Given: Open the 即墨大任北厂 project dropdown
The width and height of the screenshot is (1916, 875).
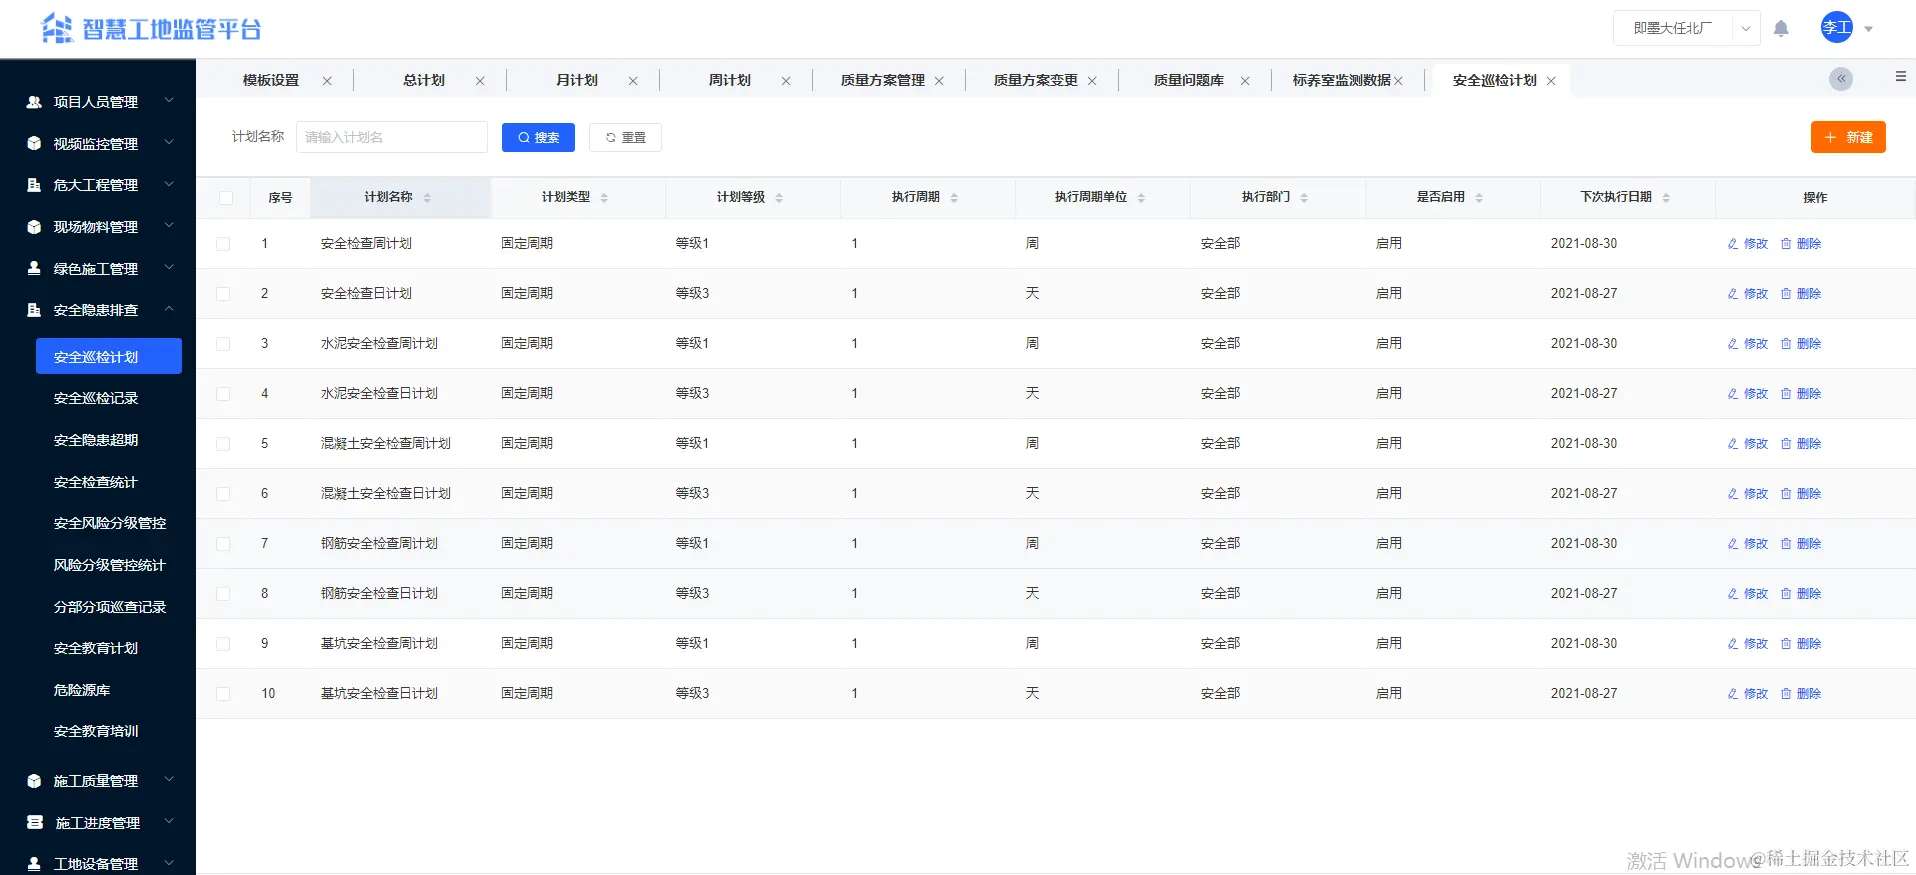Looking at the screenshot, I should [x=1686, y=28].
